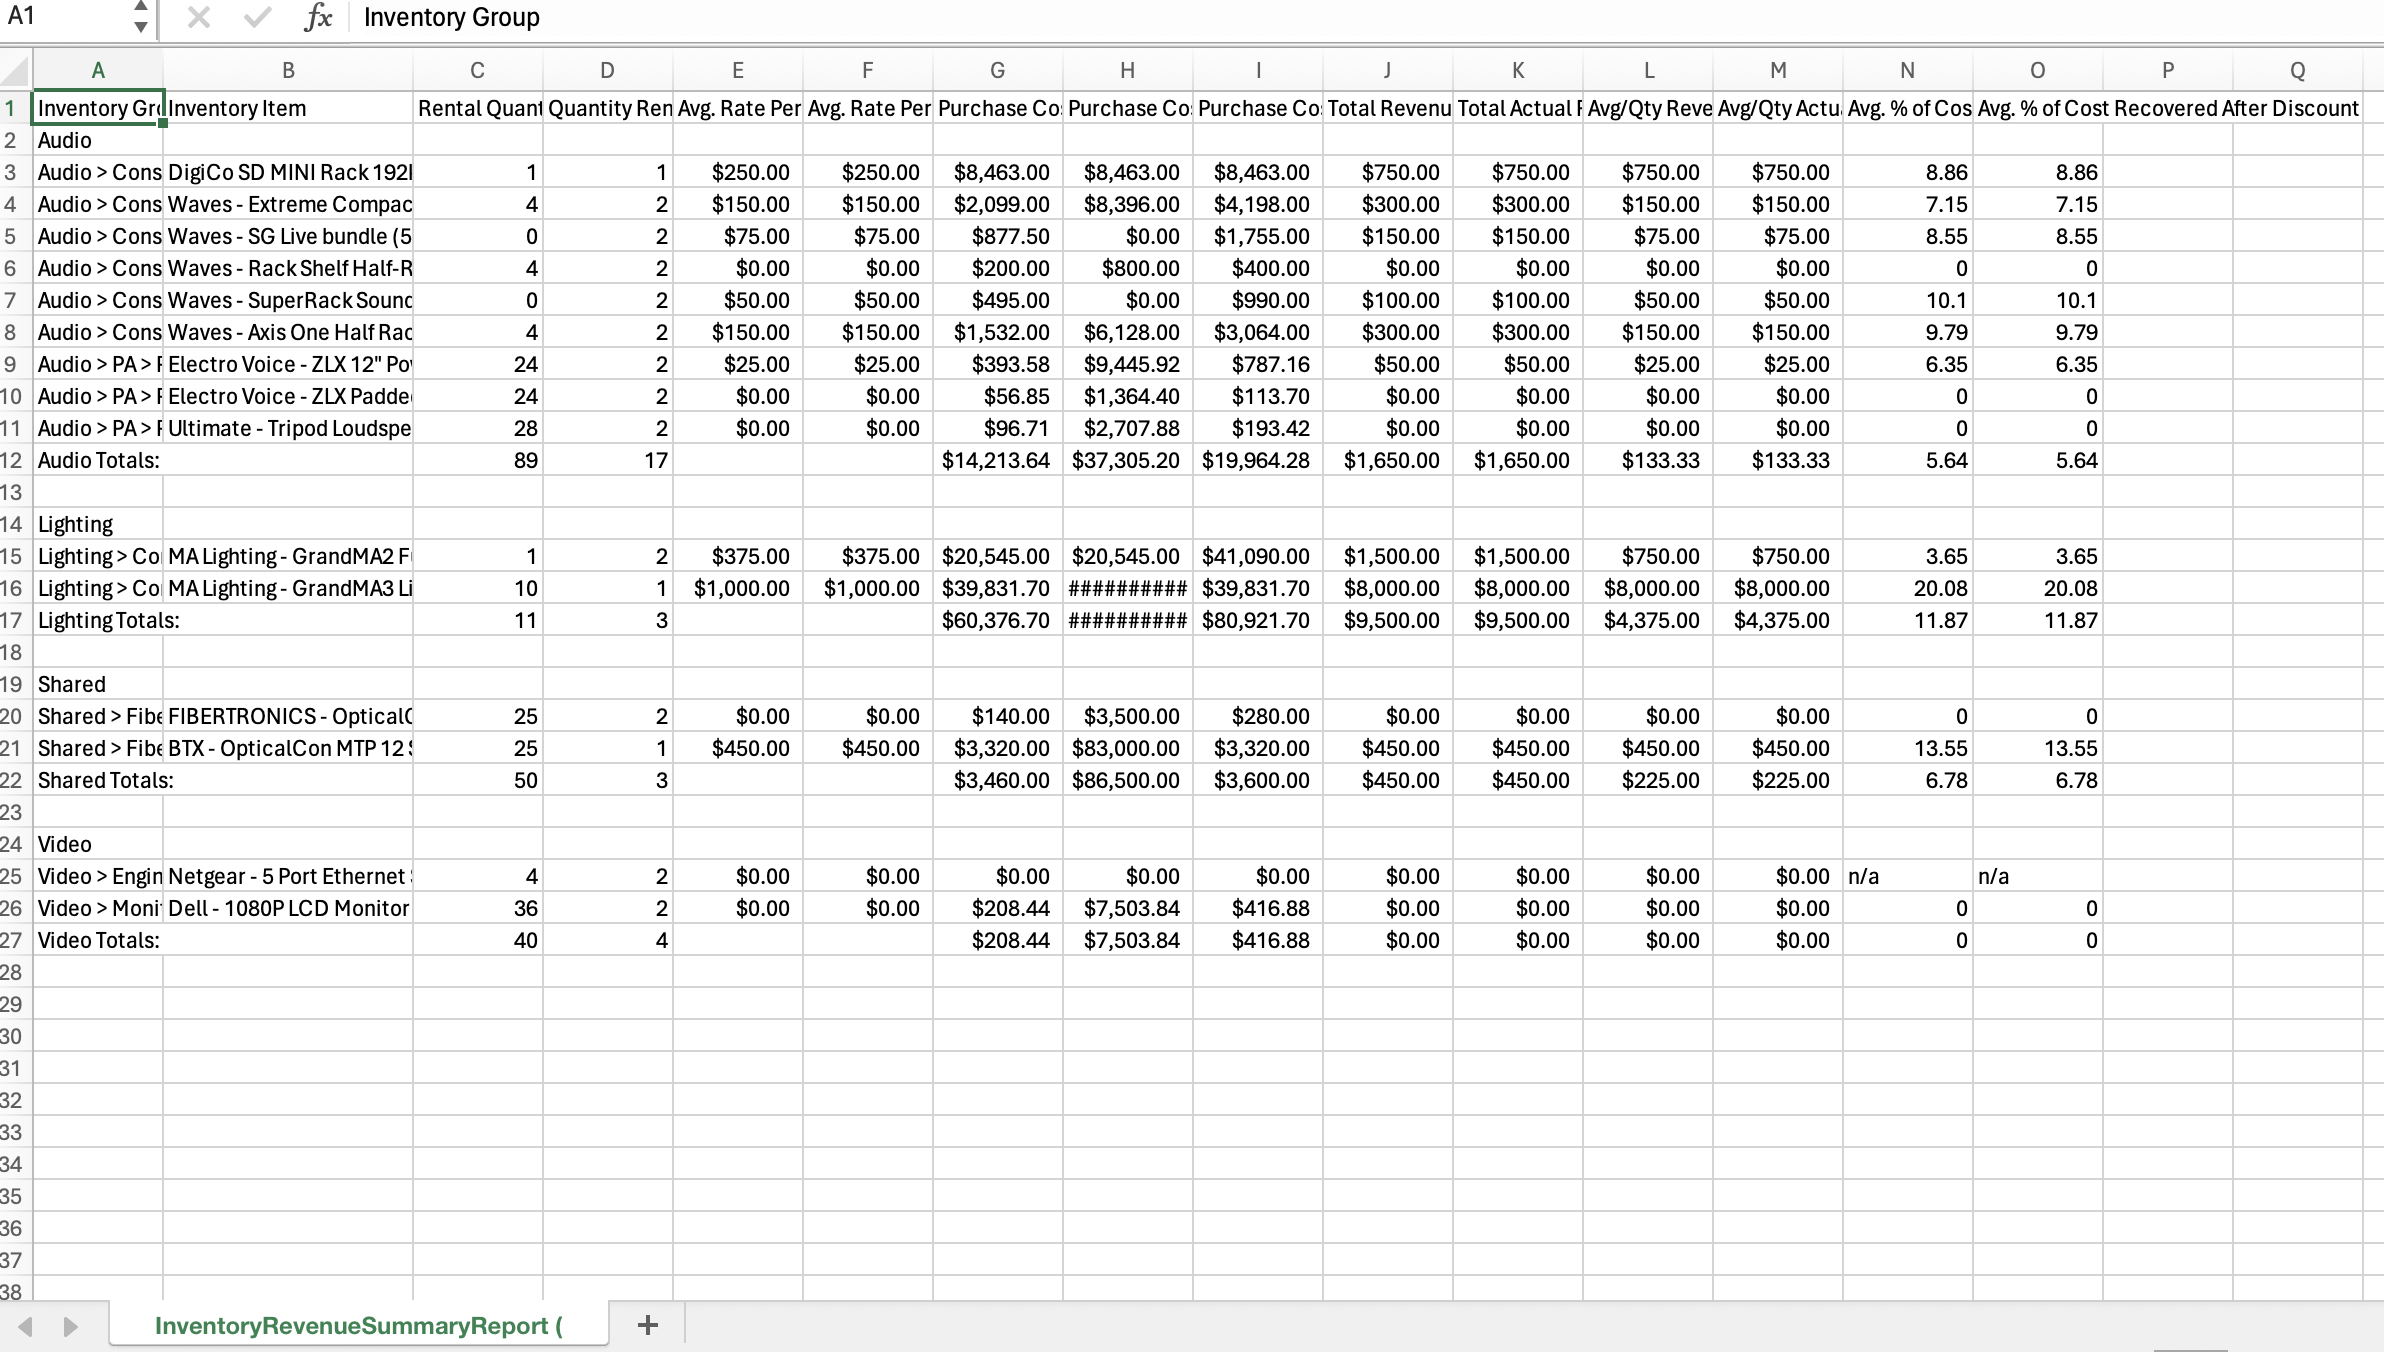The image size is (2384, 1352).
Task: Click the formula bar text Inventory Group
Action: 452,17
